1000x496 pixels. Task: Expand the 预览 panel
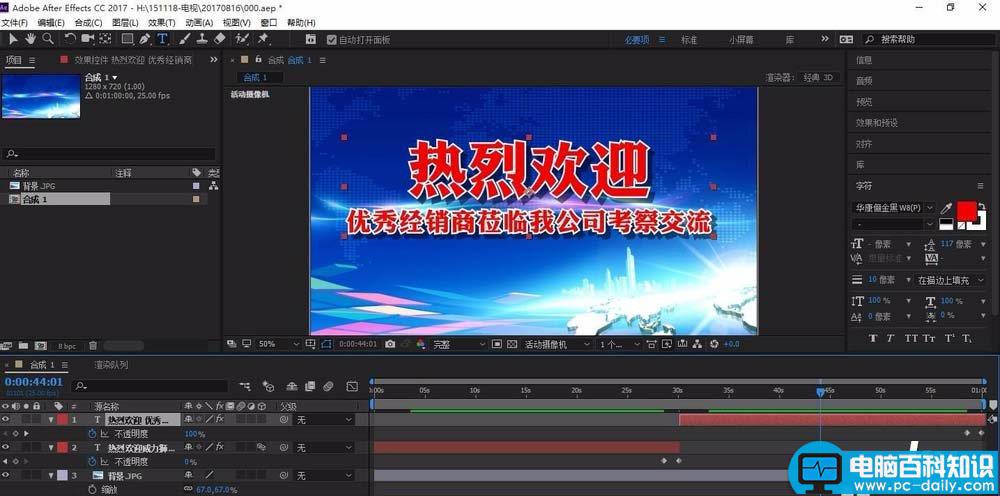click(x=864, y=102)
